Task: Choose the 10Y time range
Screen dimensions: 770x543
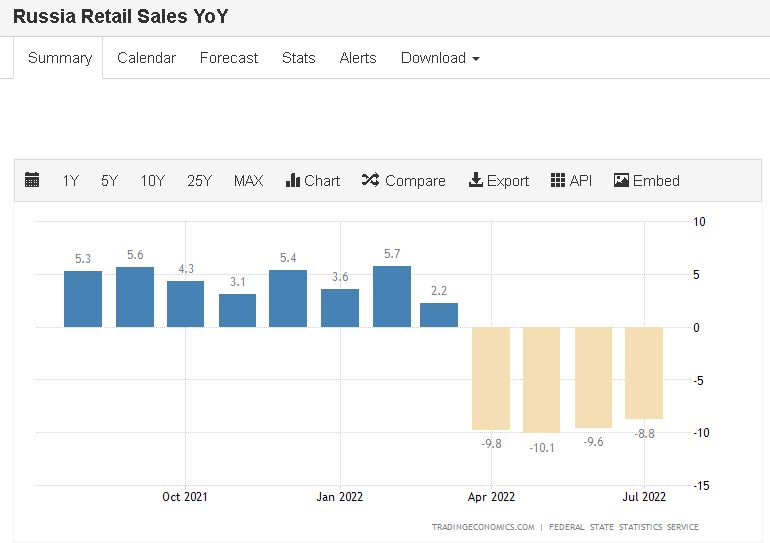Action: click(152, 181)
